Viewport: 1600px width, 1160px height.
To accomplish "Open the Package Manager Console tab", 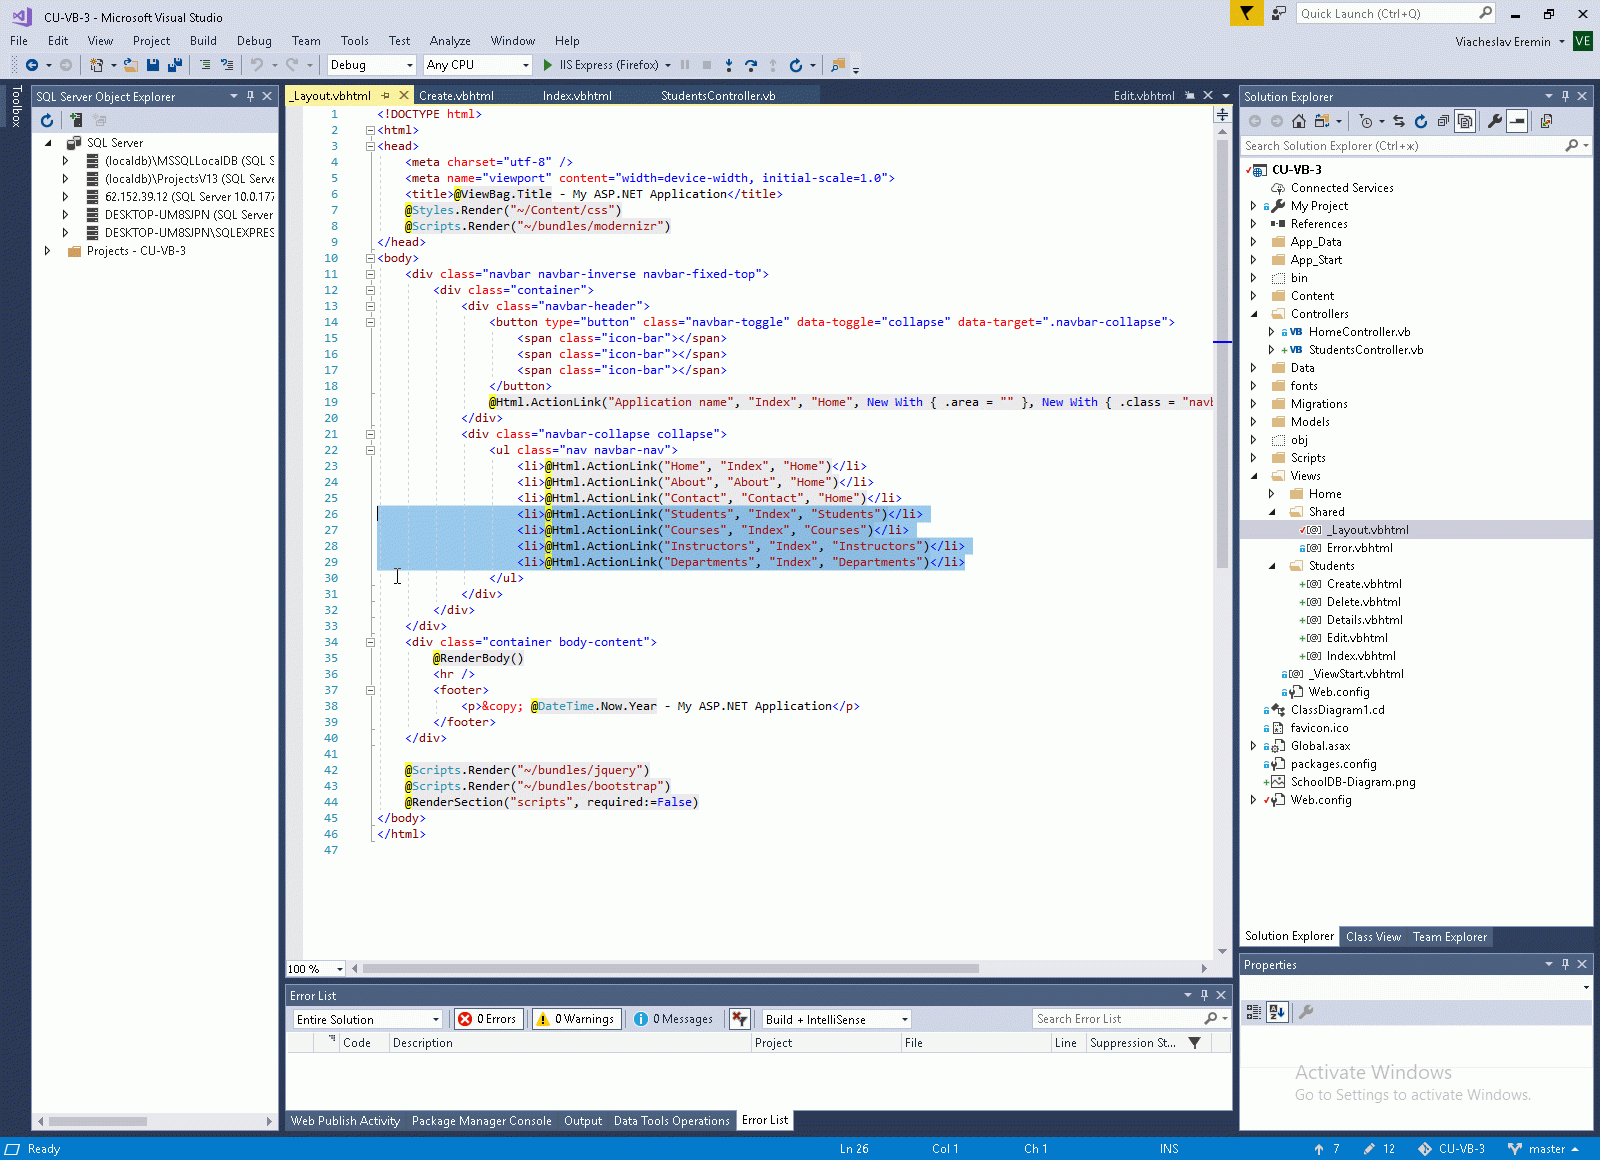I will (481, 1121).
